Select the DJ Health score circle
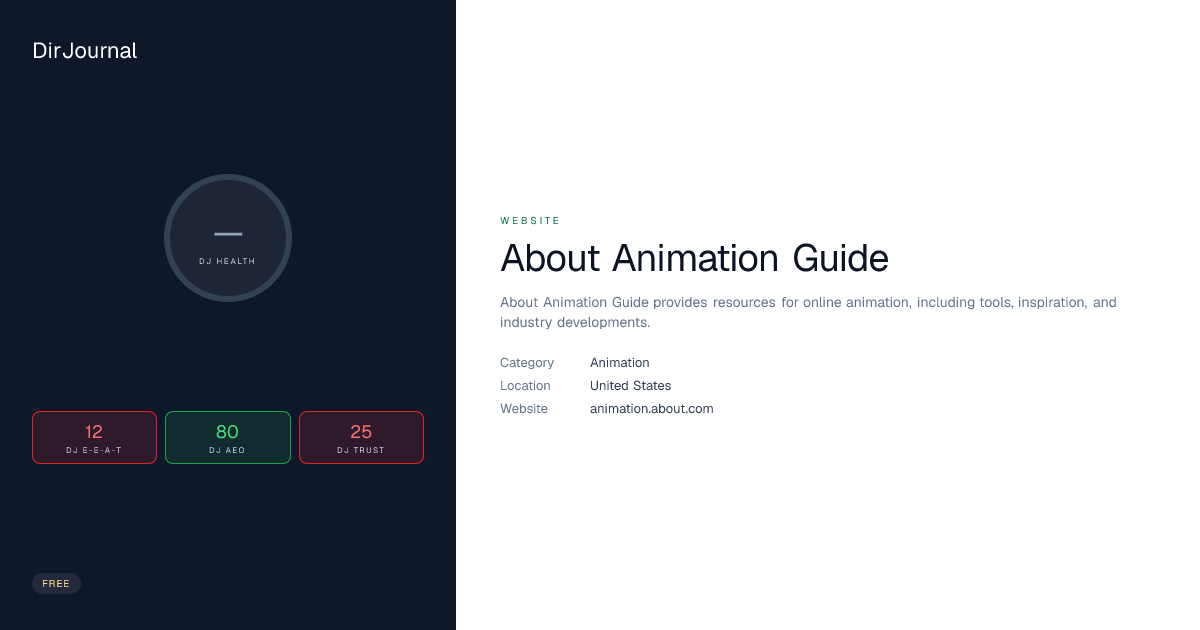The height and width of the screenshot is (630, 1200). pos(228,238)
